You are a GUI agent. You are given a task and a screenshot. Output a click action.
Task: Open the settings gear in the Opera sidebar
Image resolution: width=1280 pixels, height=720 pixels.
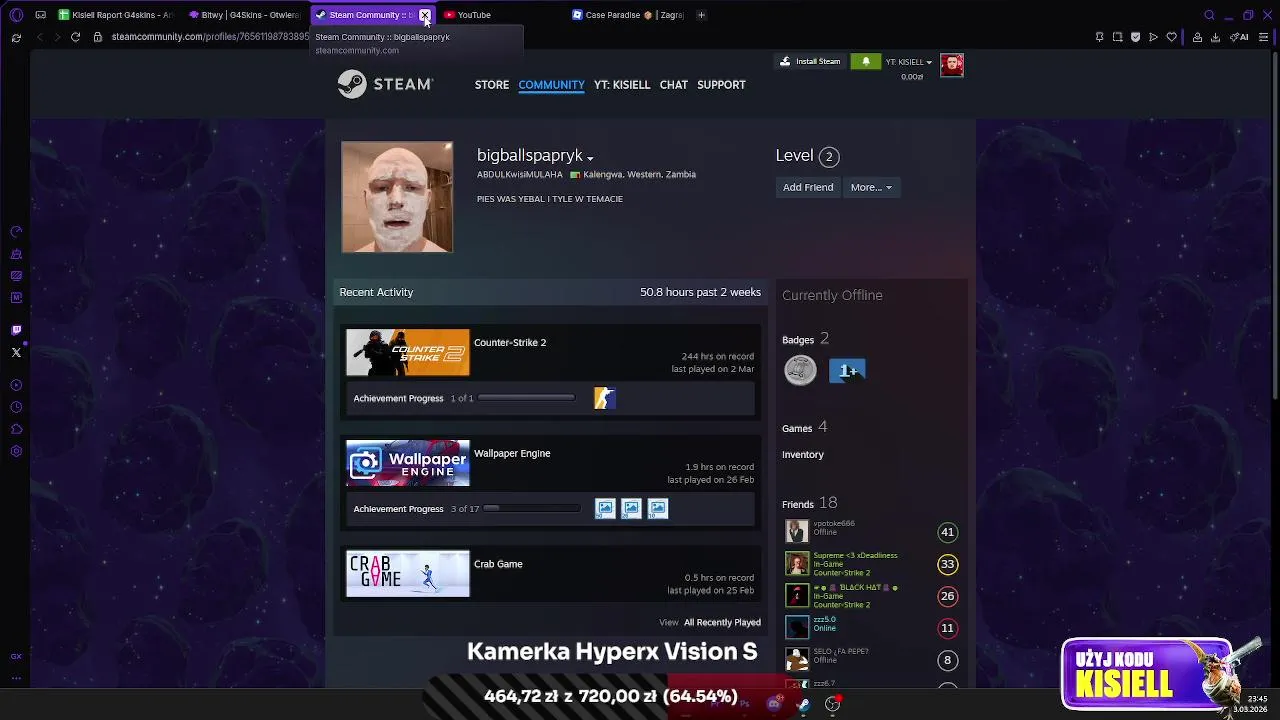(x=16, y=451)
